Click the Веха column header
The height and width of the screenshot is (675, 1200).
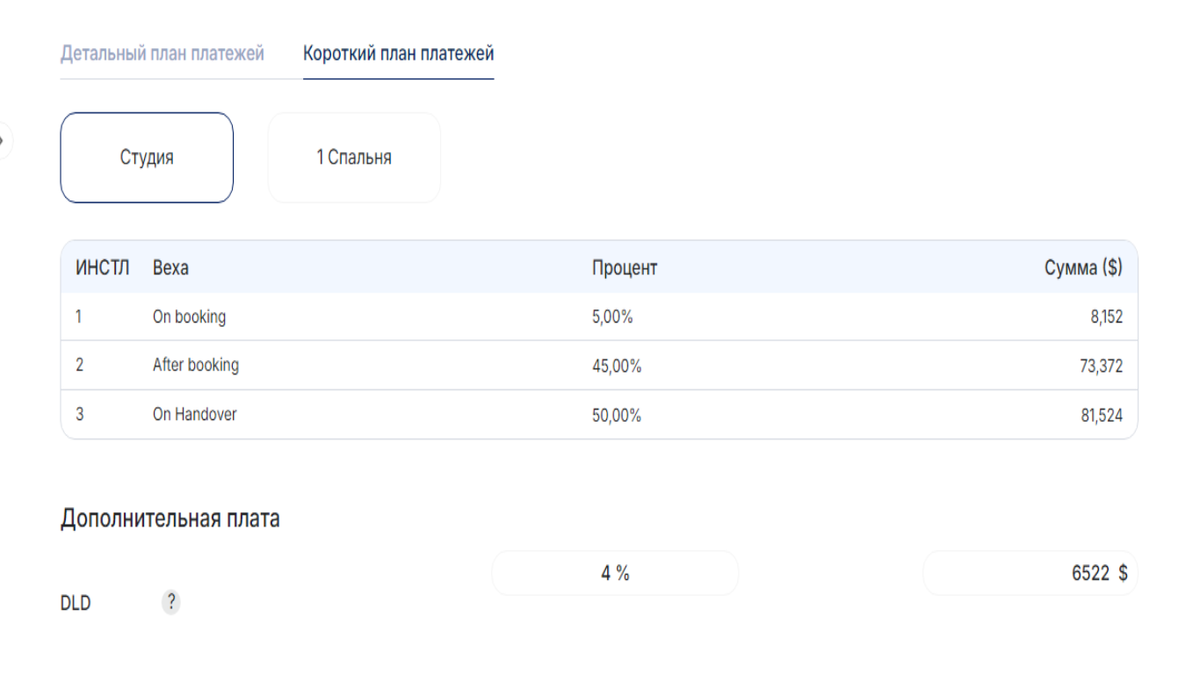tap(170, 268)
